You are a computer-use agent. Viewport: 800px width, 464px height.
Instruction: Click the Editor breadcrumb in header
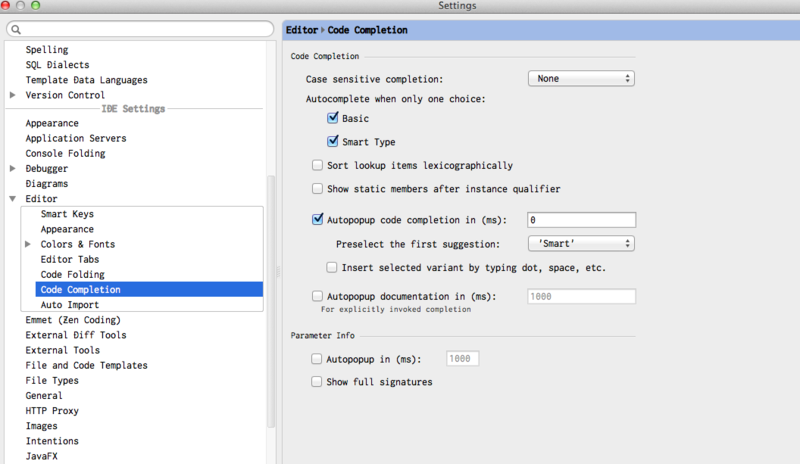coord(302,30)
